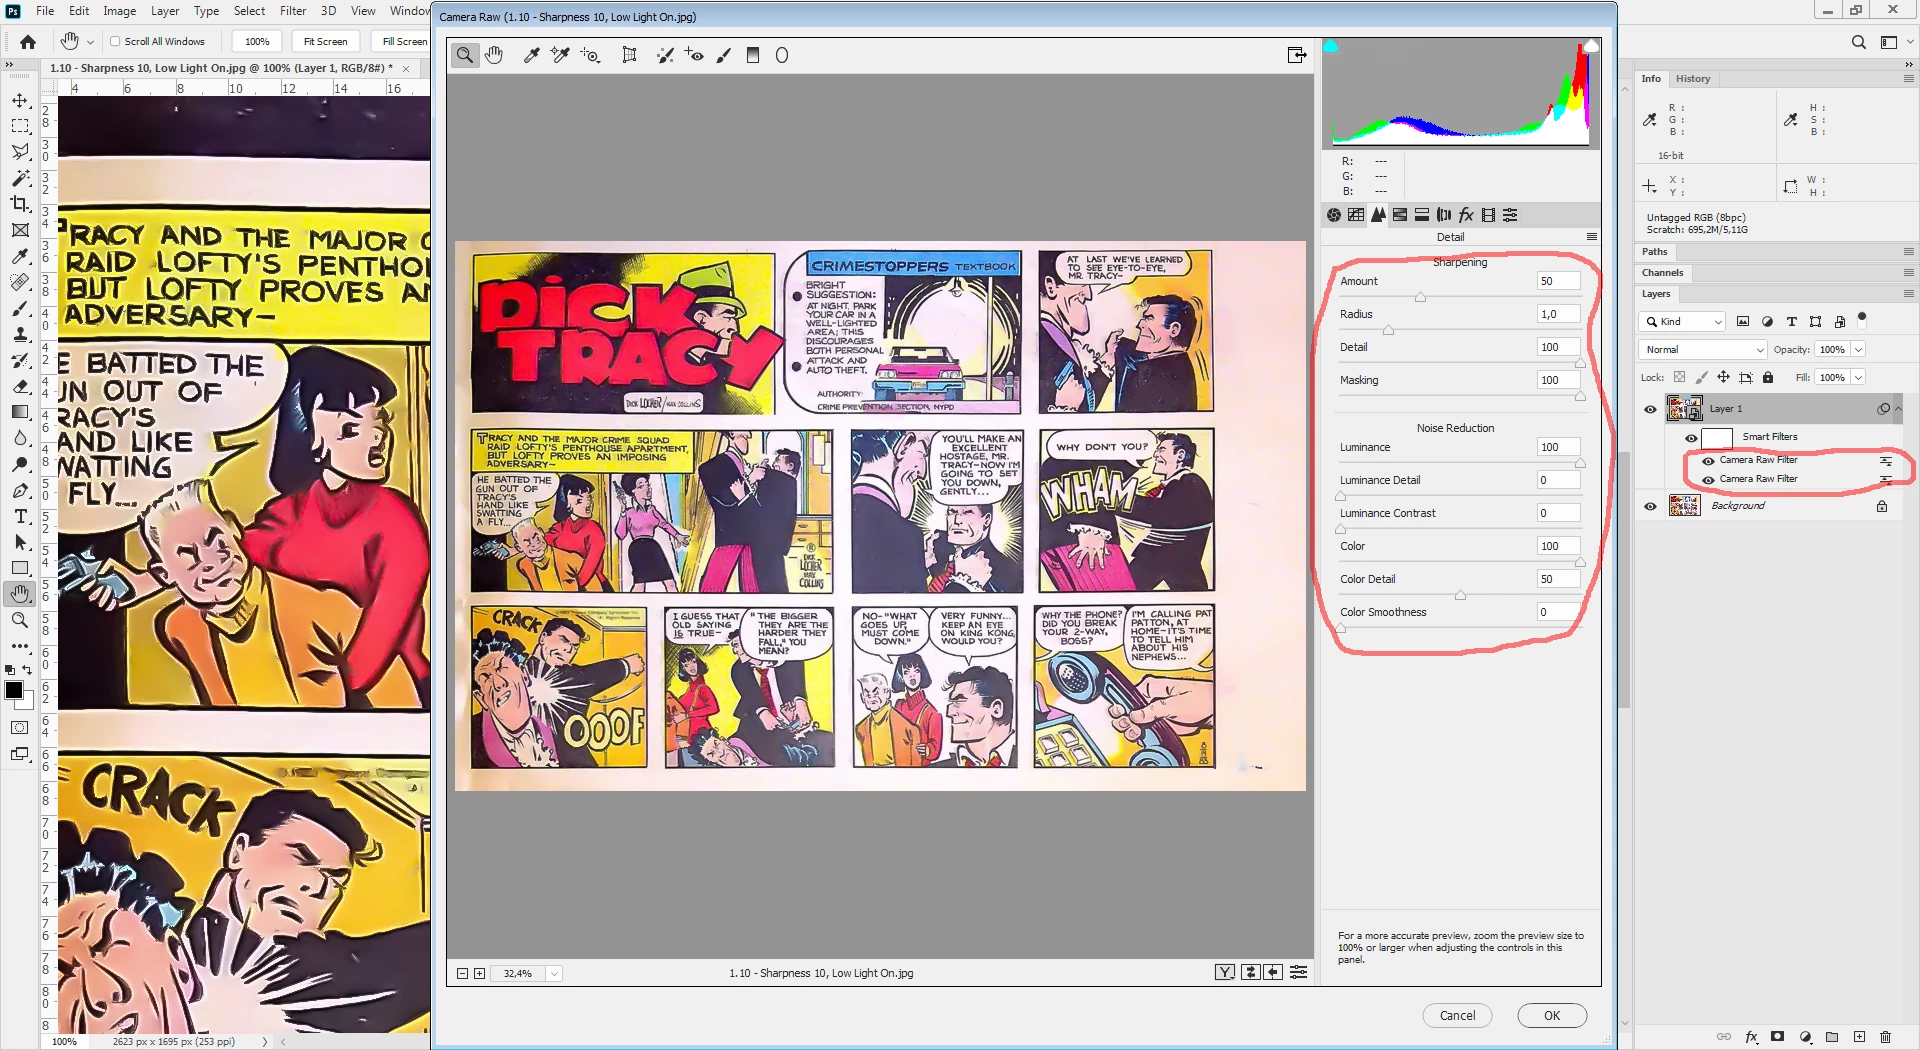Select the Radial Filter tool in Camera Raw
Image resolution: width=1920 pixels, height=1050 pixels.
[x=782, y=56]
